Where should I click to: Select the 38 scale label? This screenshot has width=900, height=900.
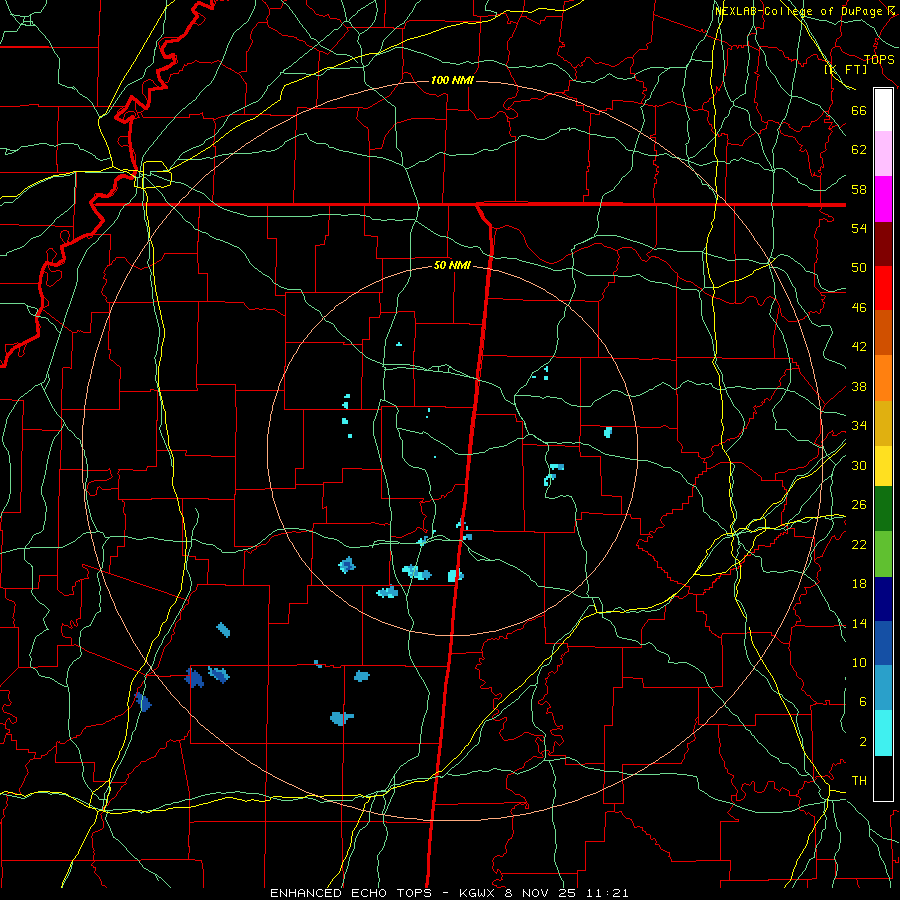tap(859, 386)
